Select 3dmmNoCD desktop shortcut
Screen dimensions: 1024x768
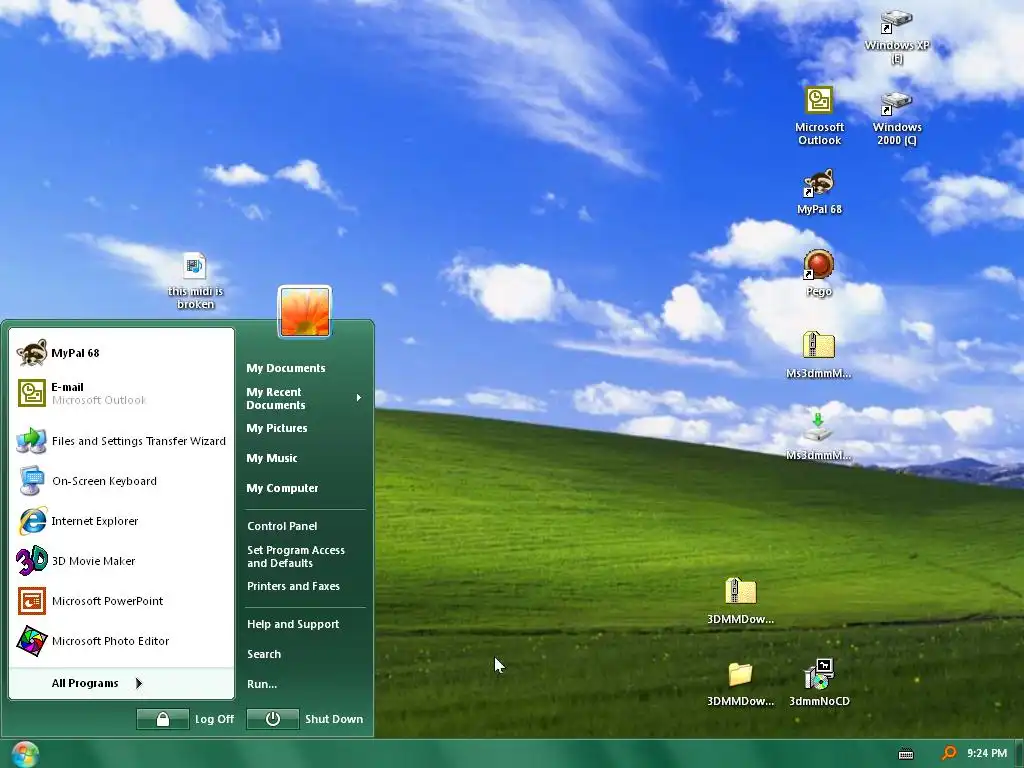(819, 682)
